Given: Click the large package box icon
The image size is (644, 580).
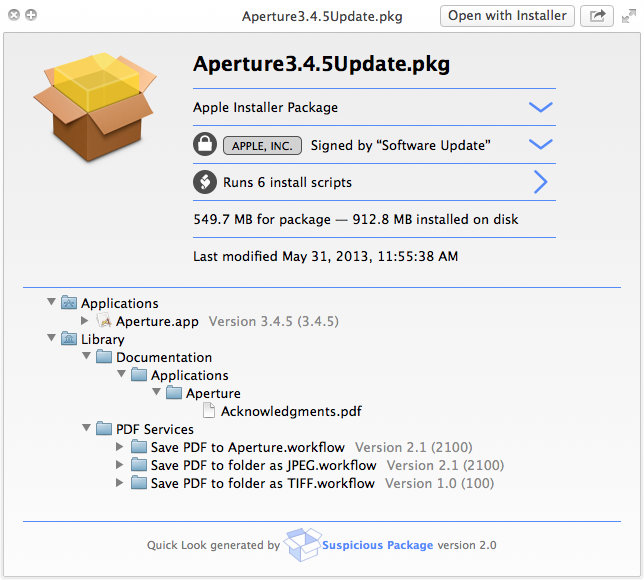Looking at the screenshot, I should [x=95, y=106].
